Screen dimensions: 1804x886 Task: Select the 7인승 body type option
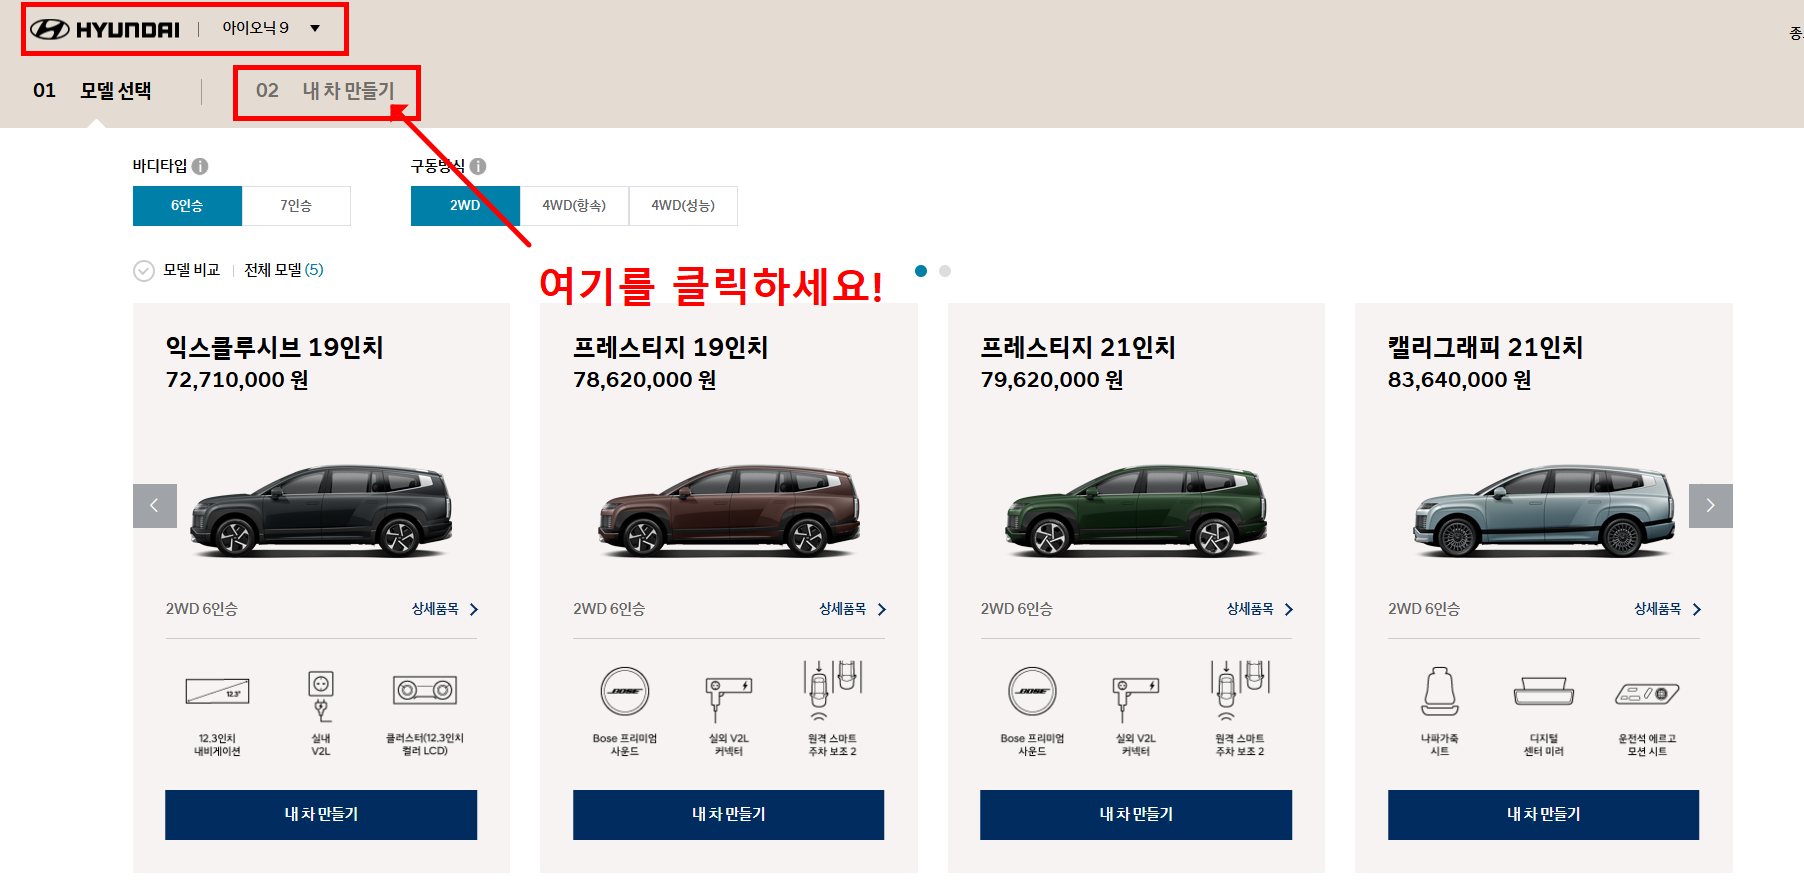point(296,206)
